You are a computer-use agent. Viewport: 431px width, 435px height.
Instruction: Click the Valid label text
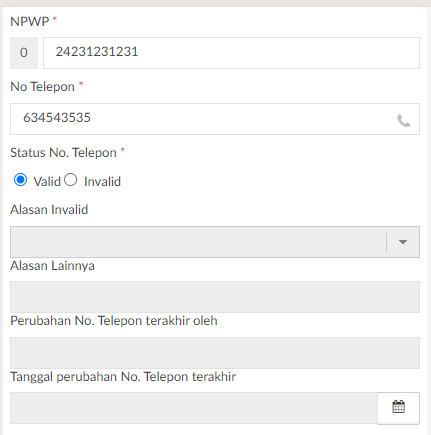(47, 182)
